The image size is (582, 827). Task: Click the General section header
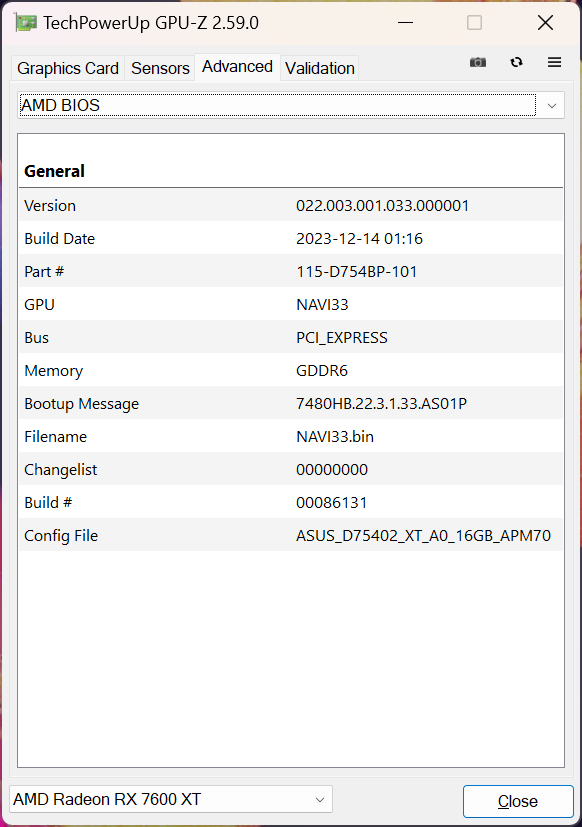click(x=54, y=171)
